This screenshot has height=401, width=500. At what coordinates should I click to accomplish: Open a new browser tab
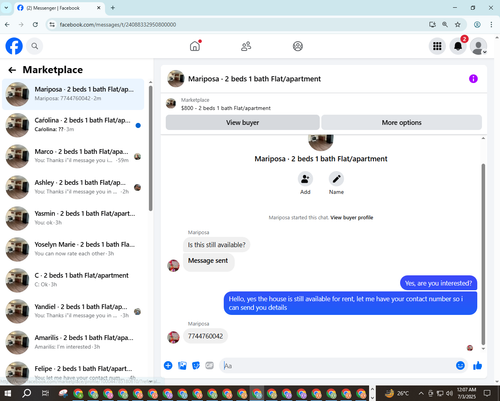pos(113,8)
